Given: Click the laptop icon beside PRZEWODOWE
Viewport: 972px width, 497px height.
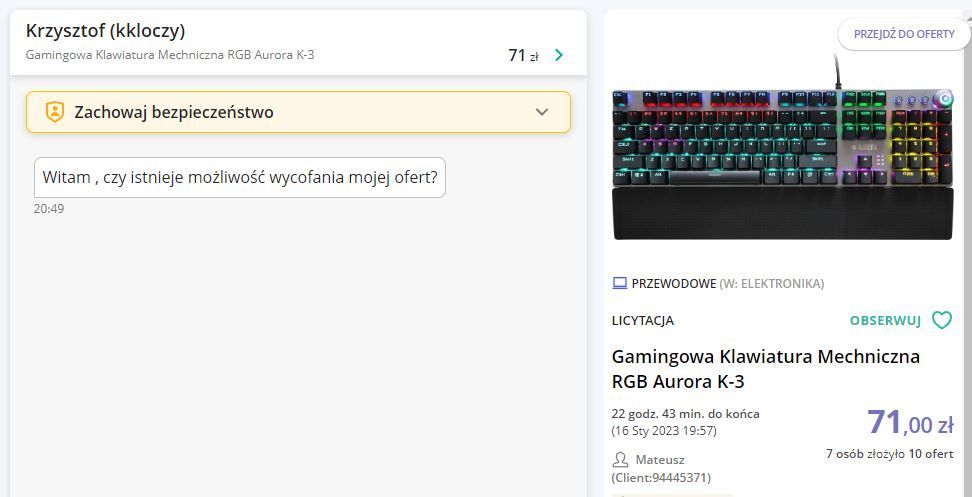Looking at the screenshot, I should [620, 284].
